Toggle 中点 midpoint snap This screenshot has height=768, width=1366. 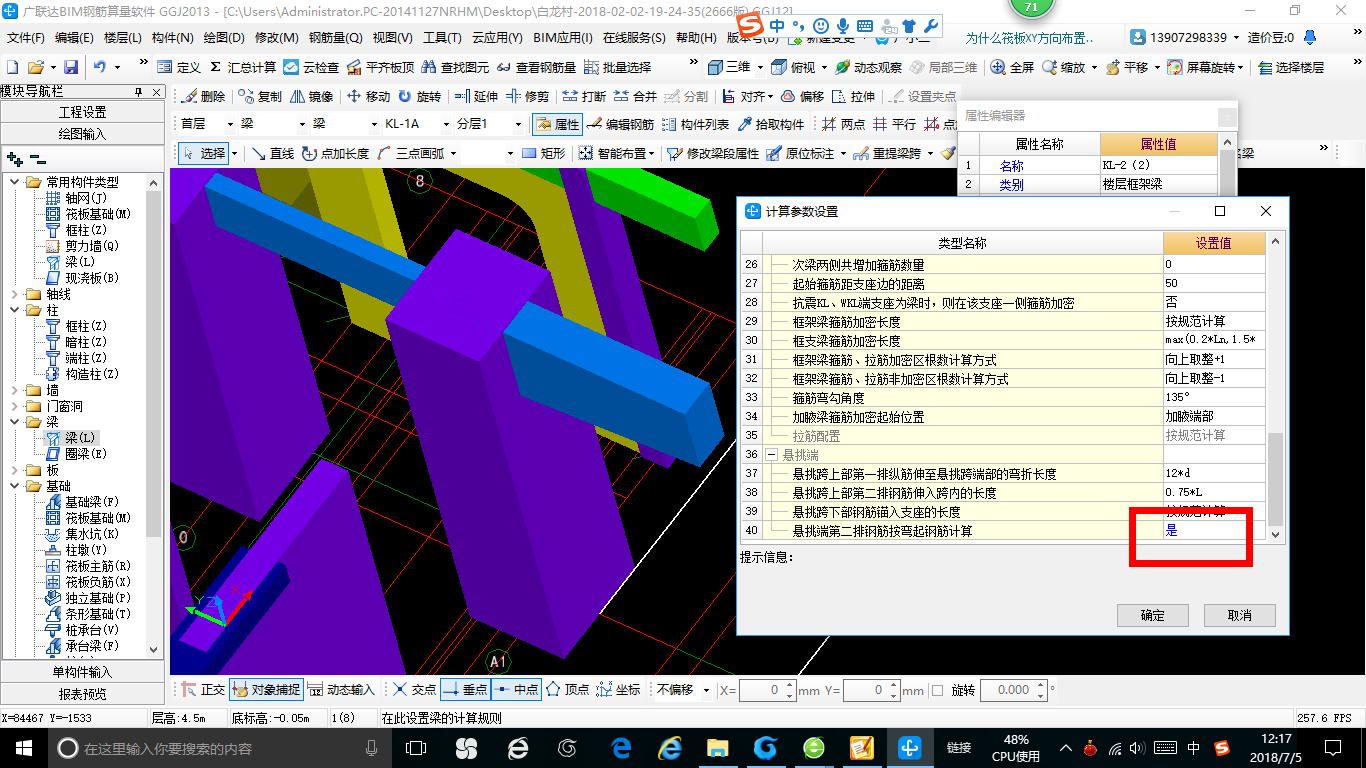click(516, 689)
